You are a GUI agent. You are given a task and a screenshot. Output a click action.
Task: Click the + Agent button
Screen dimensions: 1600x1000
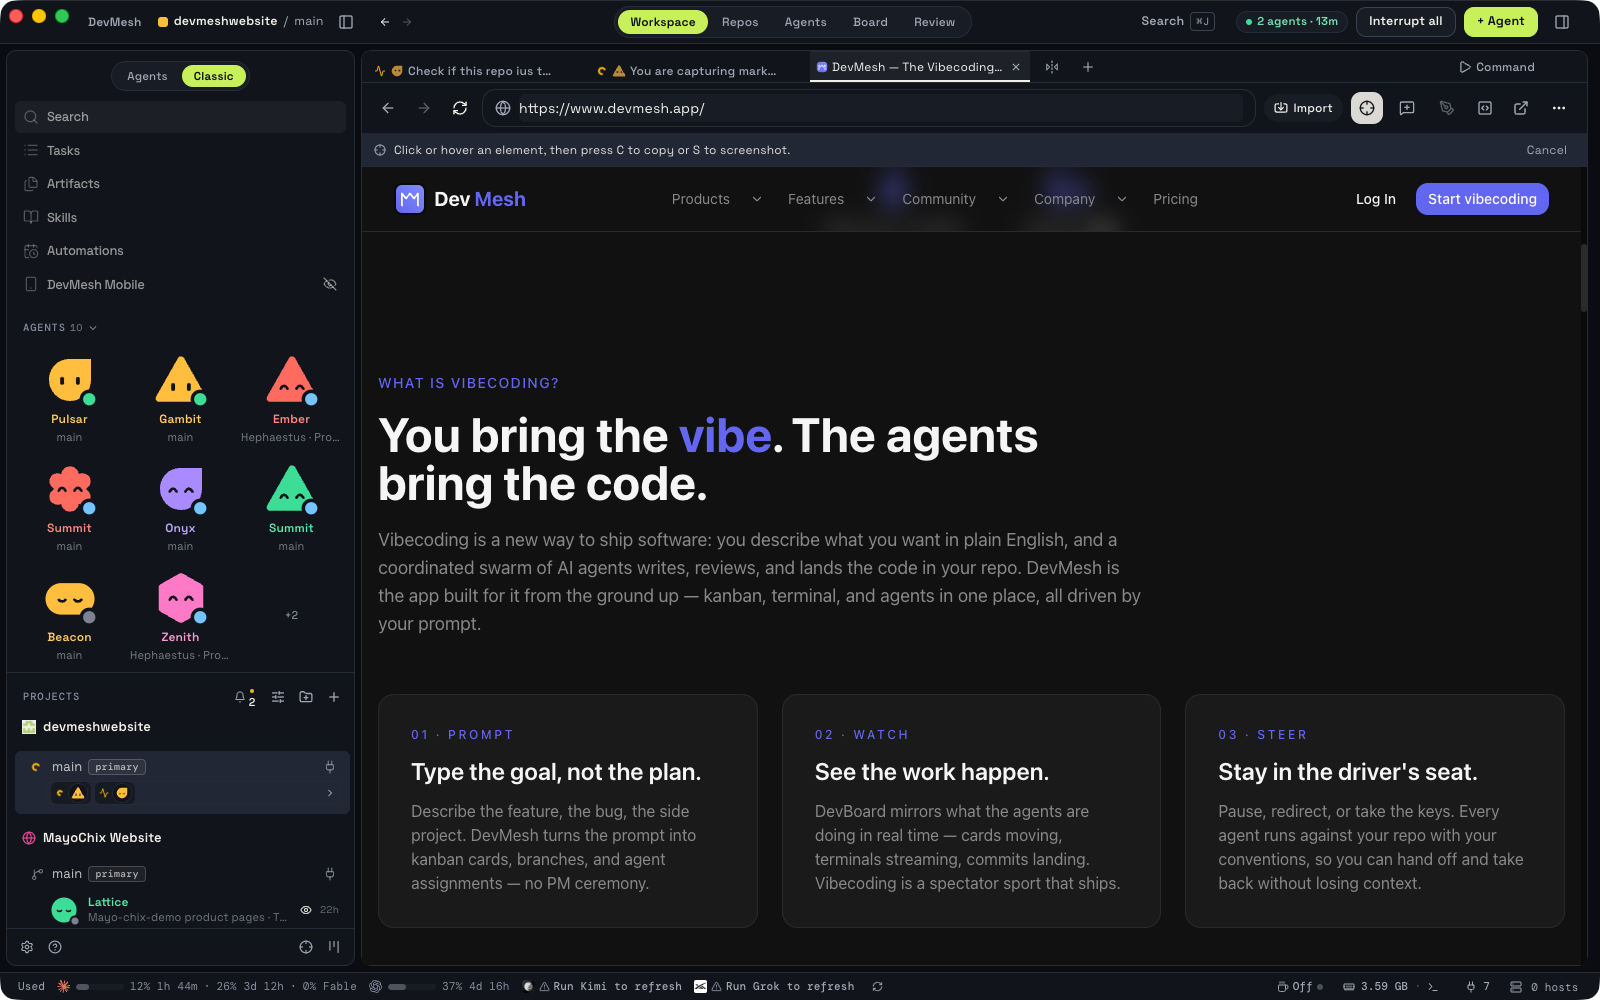click(1500, 21)
